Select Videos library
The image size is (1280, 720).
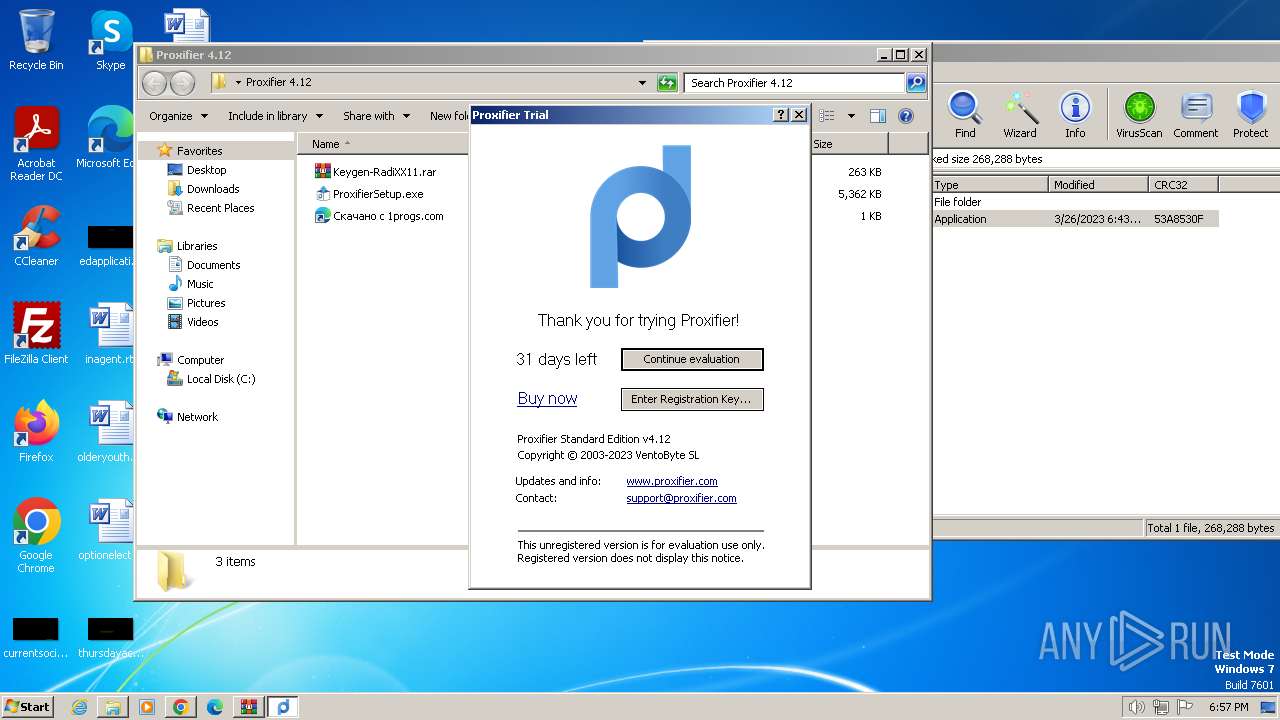202,322
